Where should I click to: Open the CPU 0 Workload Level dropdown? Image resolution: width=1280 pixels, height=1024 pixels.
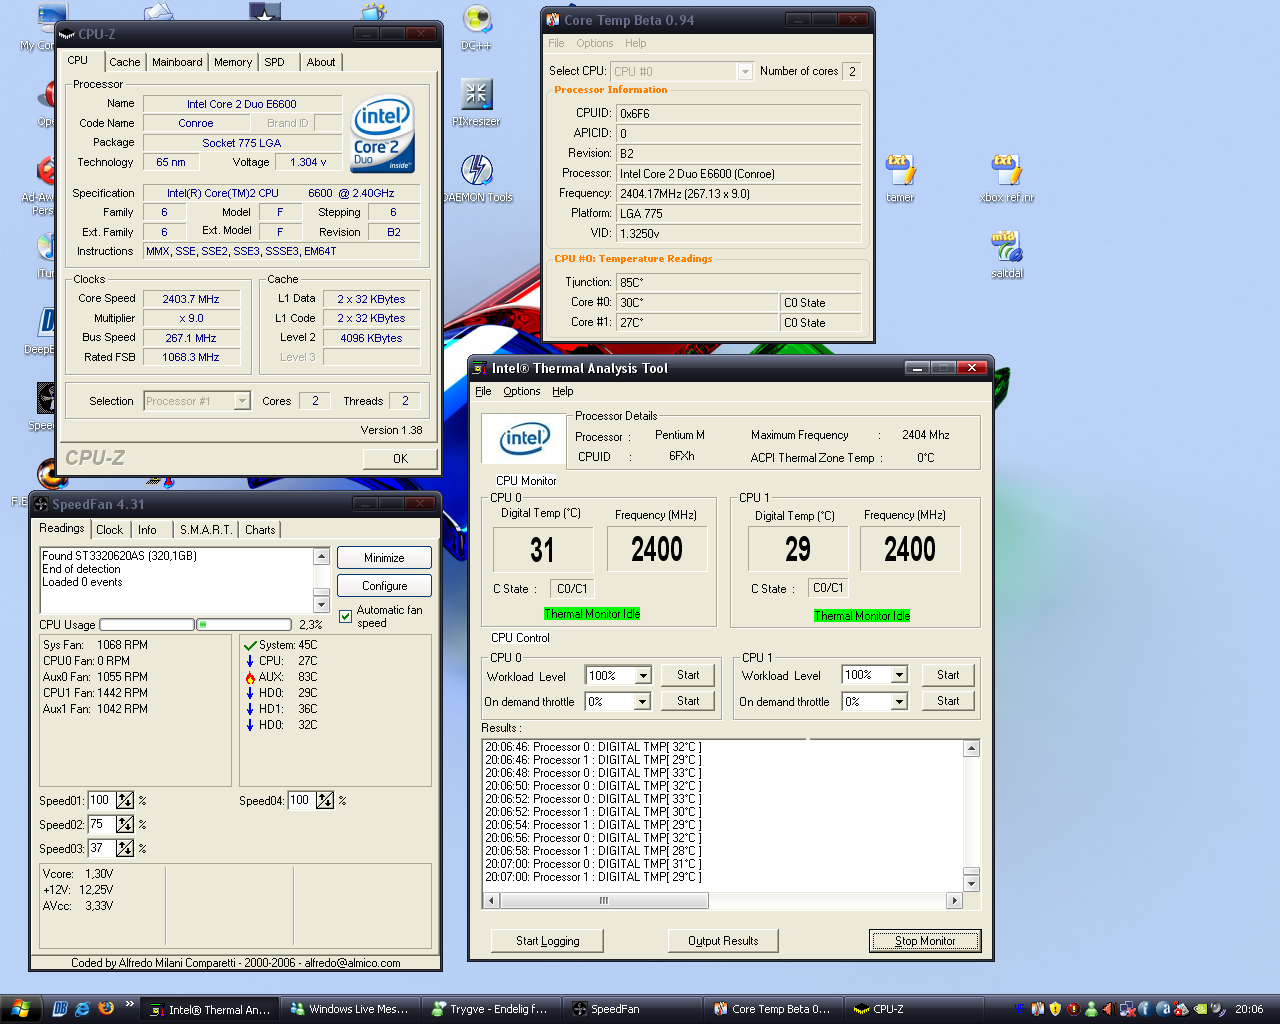tap(643, 675)
